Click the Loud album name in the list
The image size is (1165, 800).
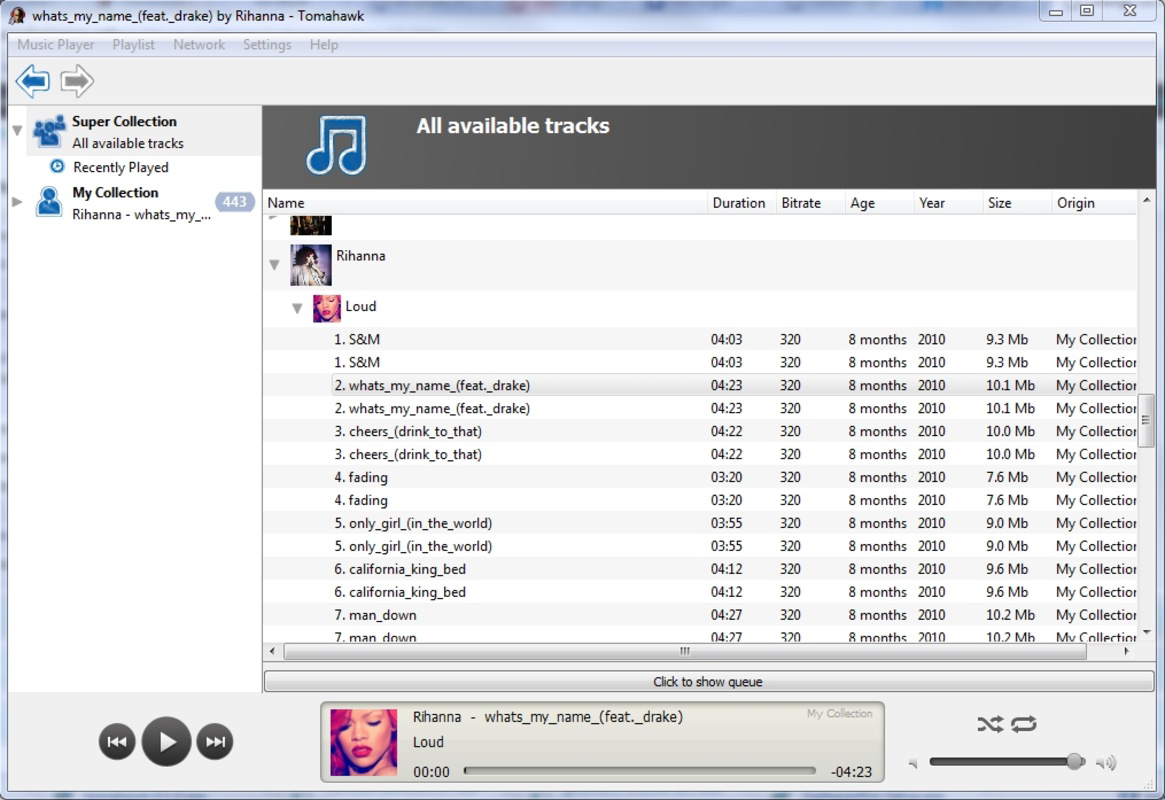pos(360,306)
